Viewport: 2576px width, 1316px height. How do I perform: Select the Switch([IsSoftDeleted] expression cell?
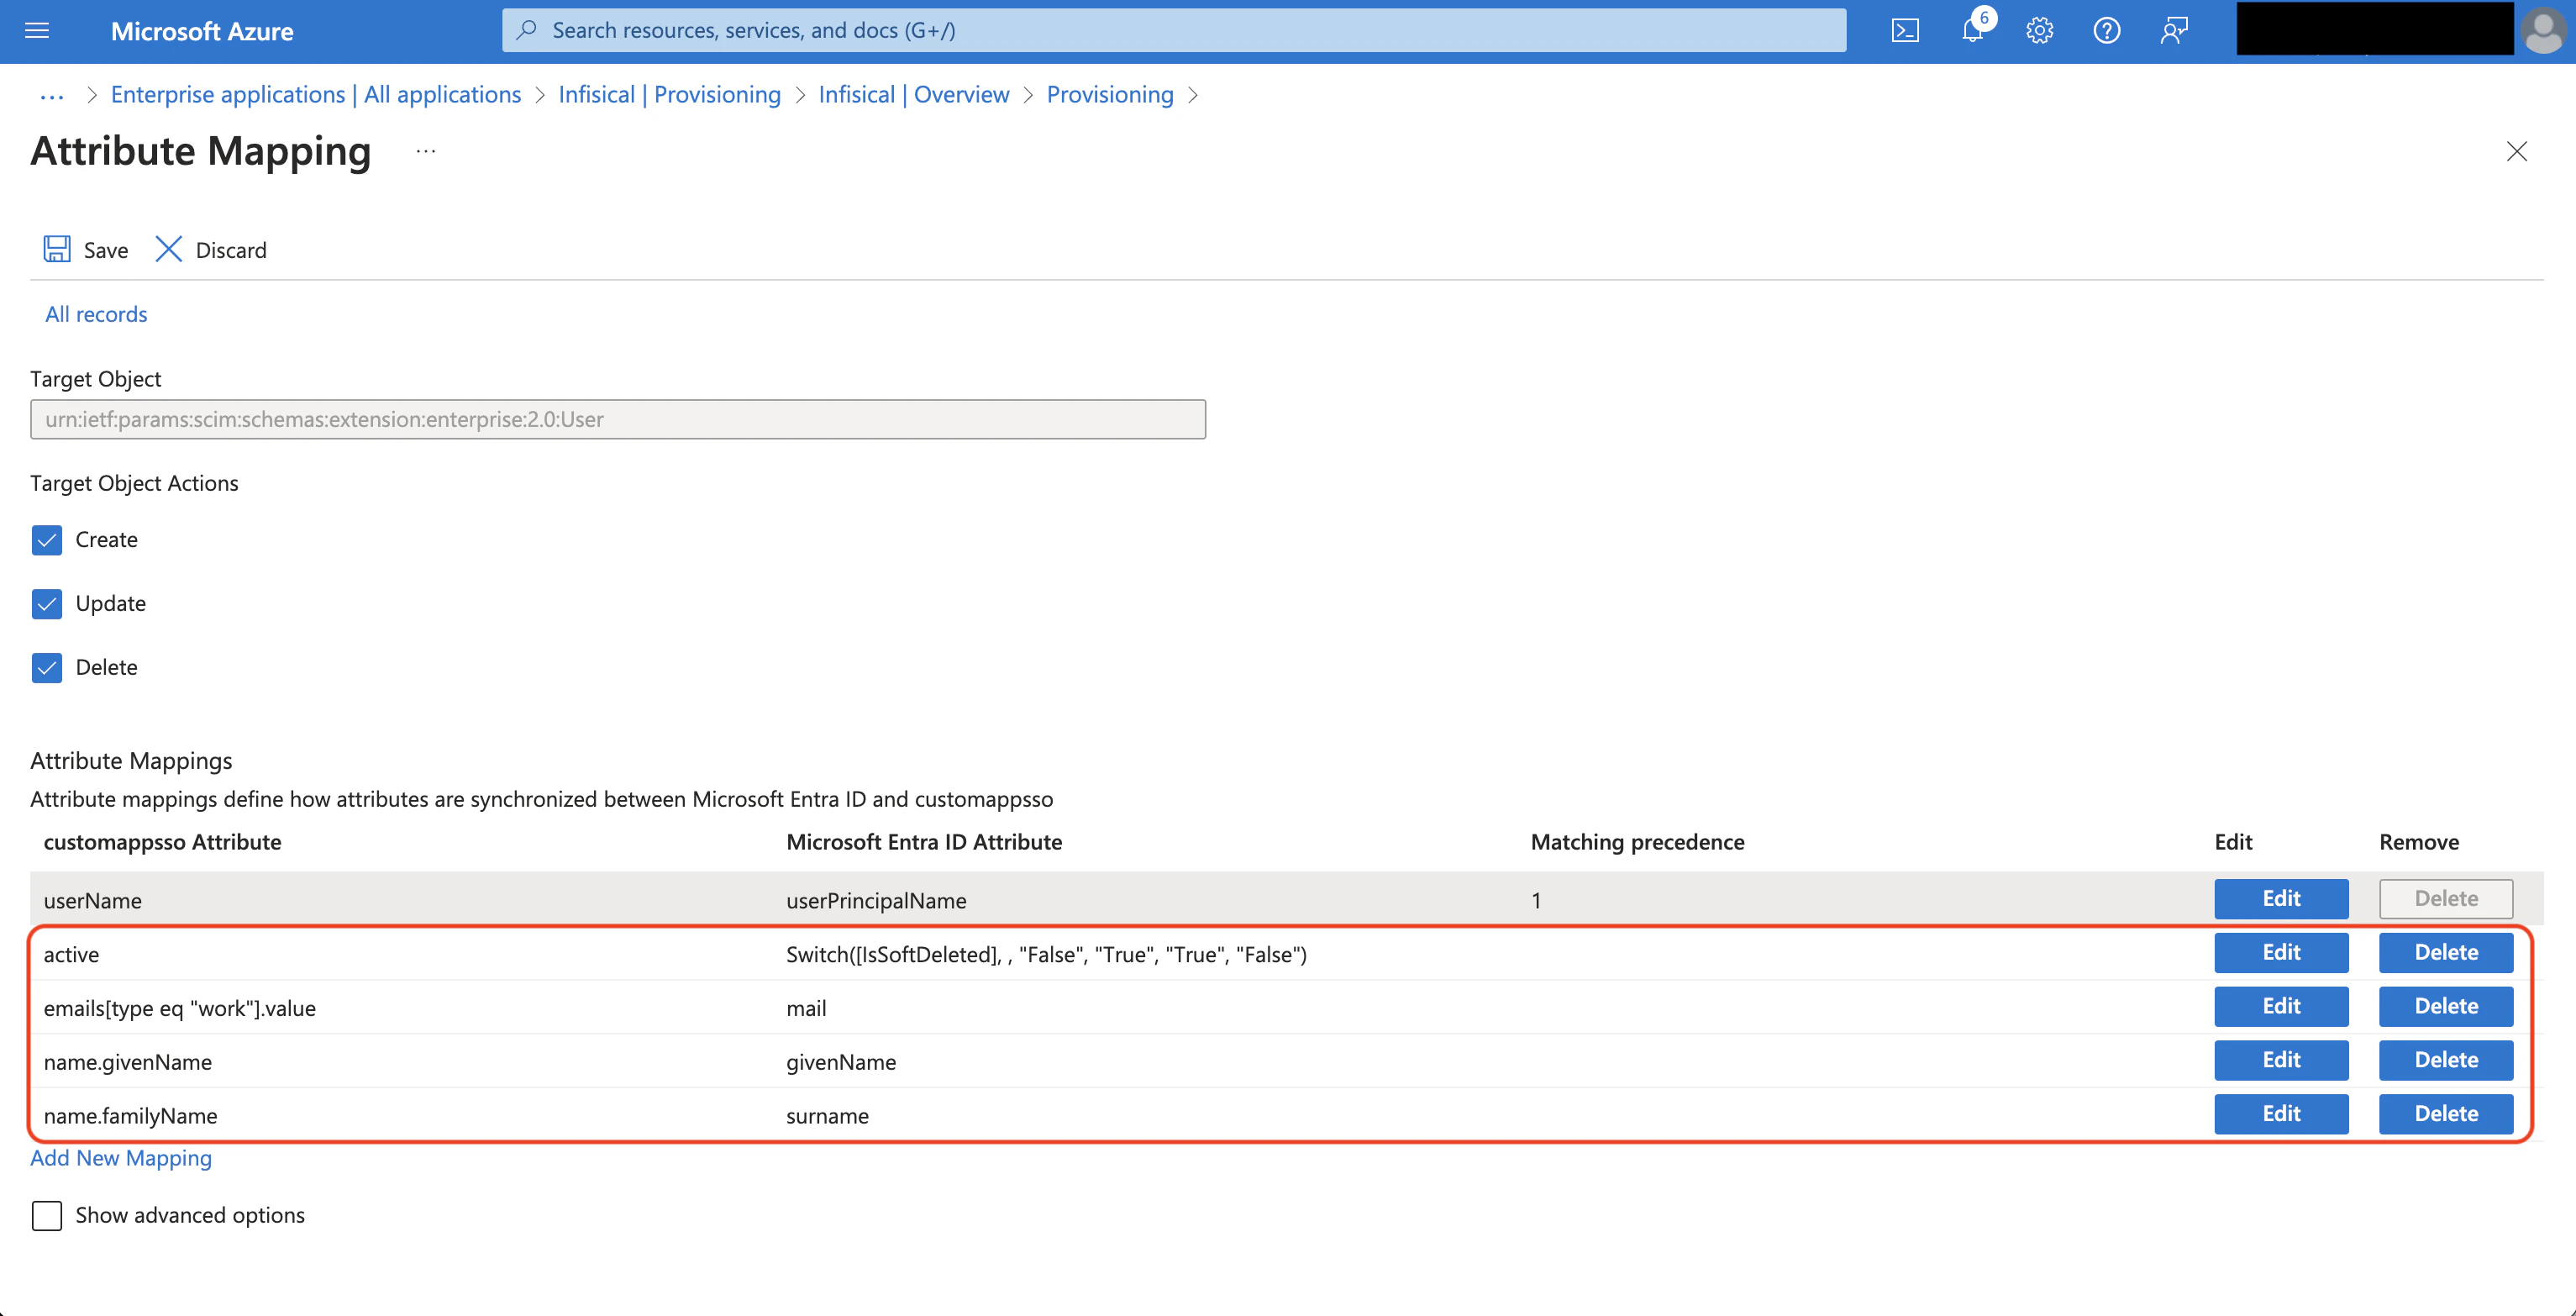(1046, 954)
